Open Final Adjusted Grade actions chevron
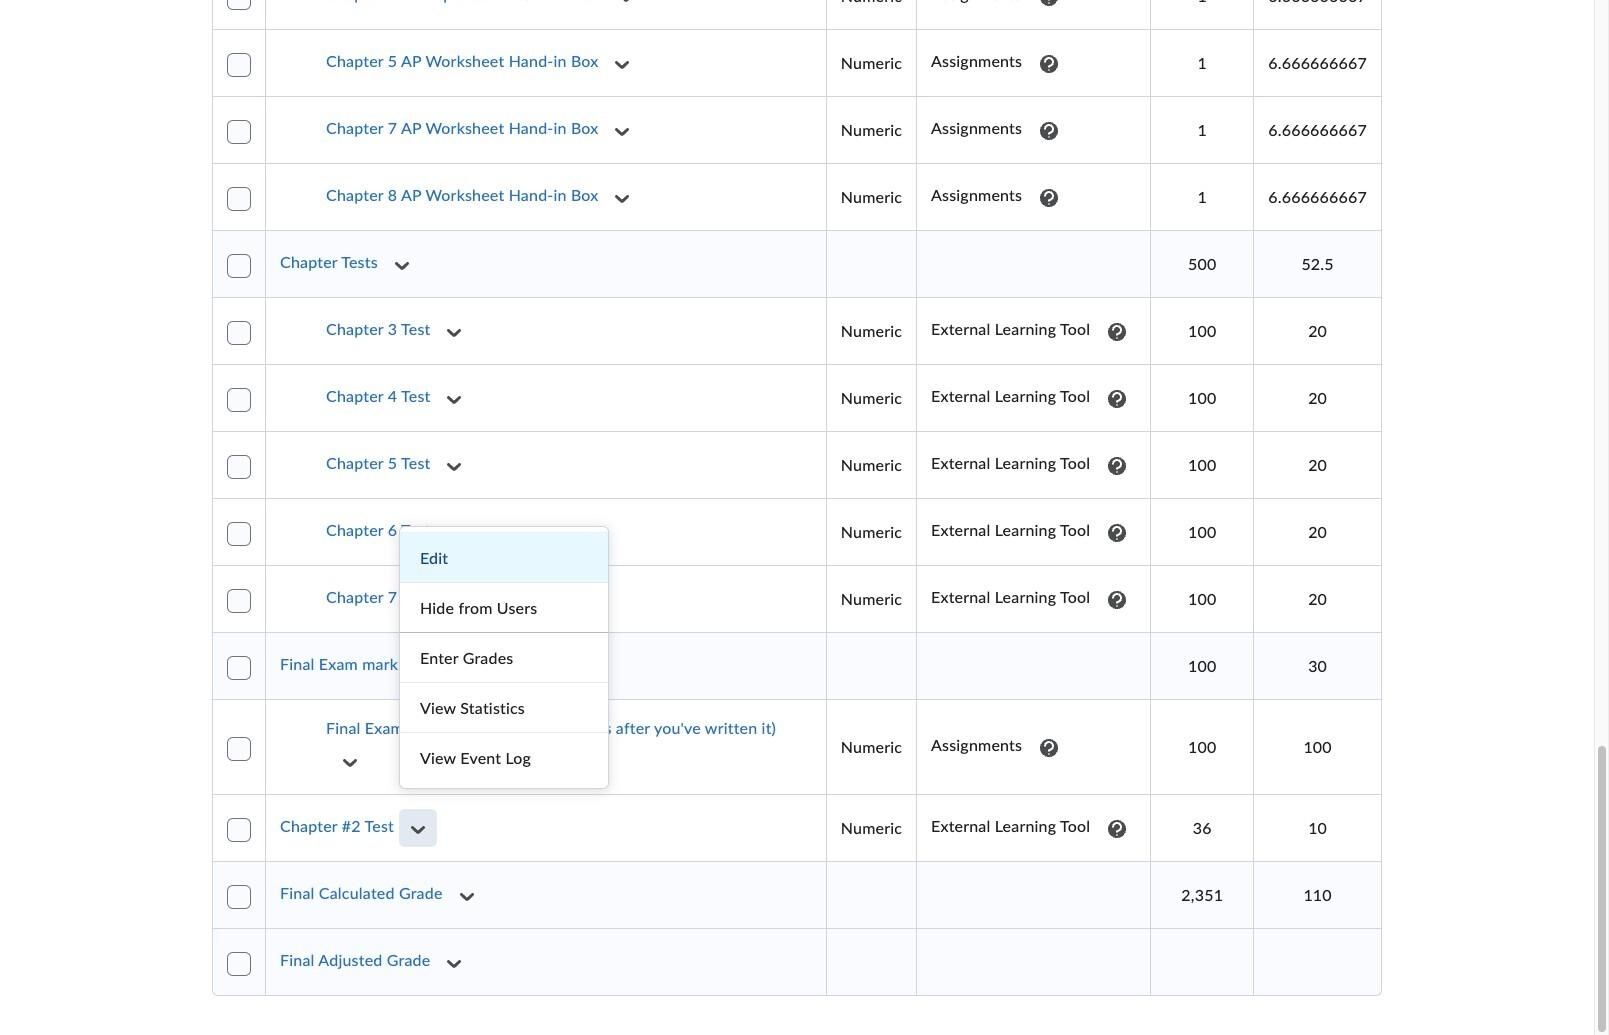The image size is (1609, 1035). (x=454, y=963)
